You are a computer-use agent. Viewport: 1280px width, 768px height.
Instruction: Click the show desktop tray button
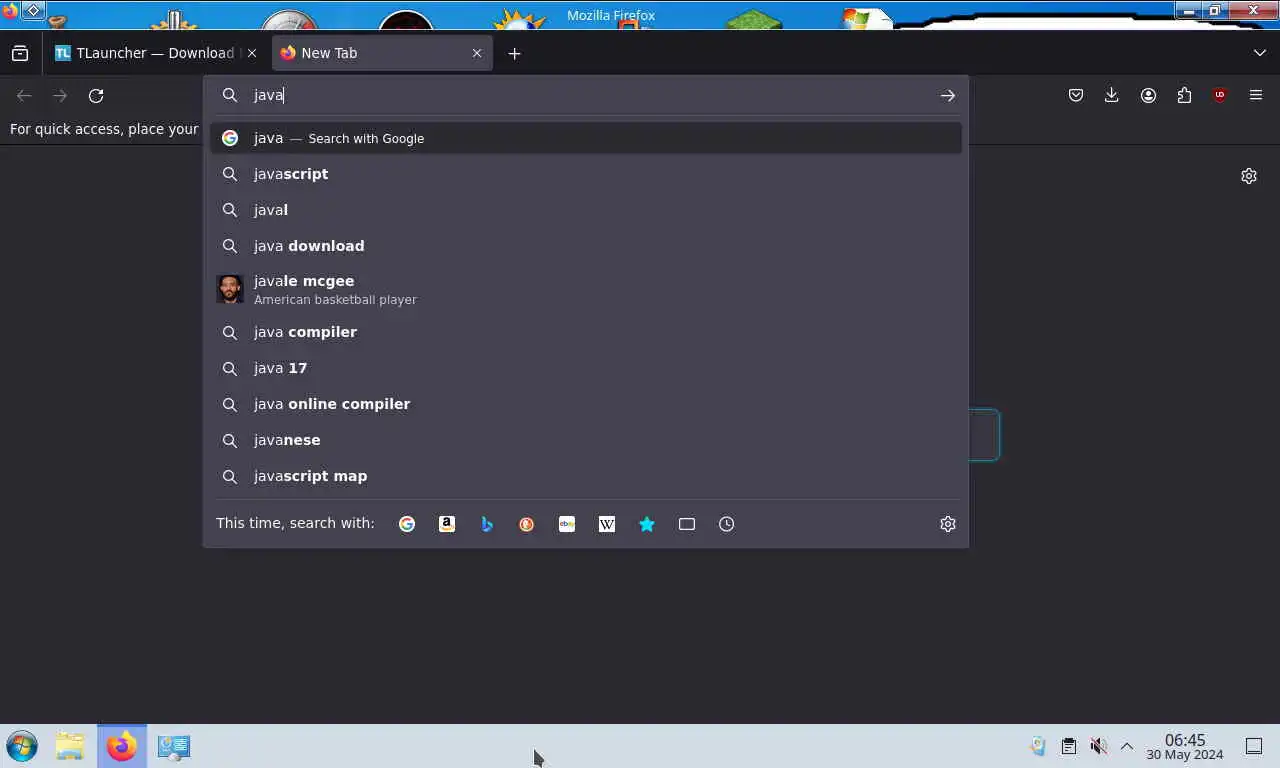point(1254,746)
